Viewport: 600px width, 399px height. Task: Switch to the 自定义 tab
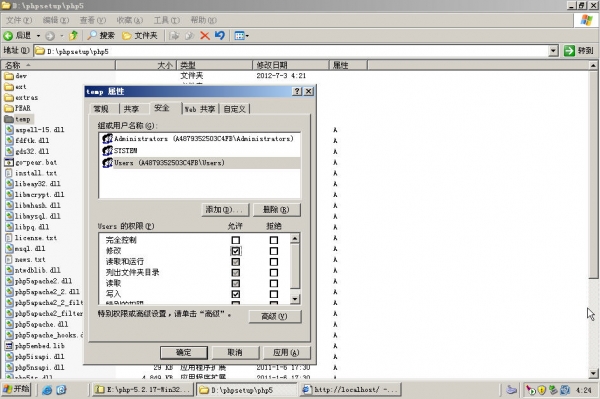(235, 109)
